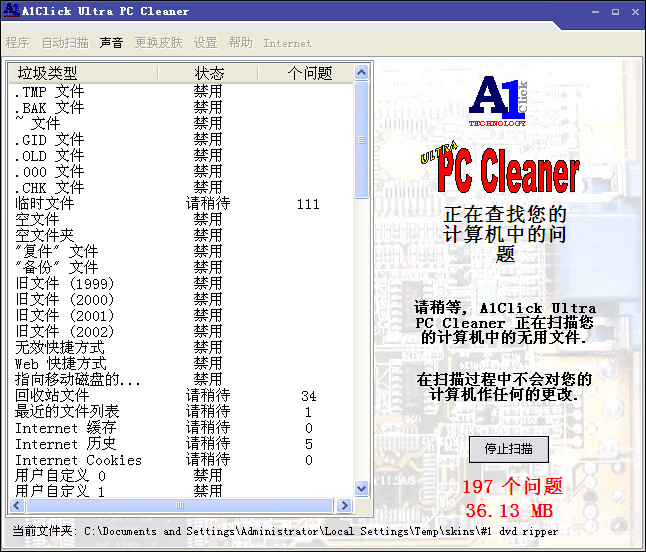Click the horizontal scroll left arrow
Viewport: 646px width, 552px height.
(17, 505)
